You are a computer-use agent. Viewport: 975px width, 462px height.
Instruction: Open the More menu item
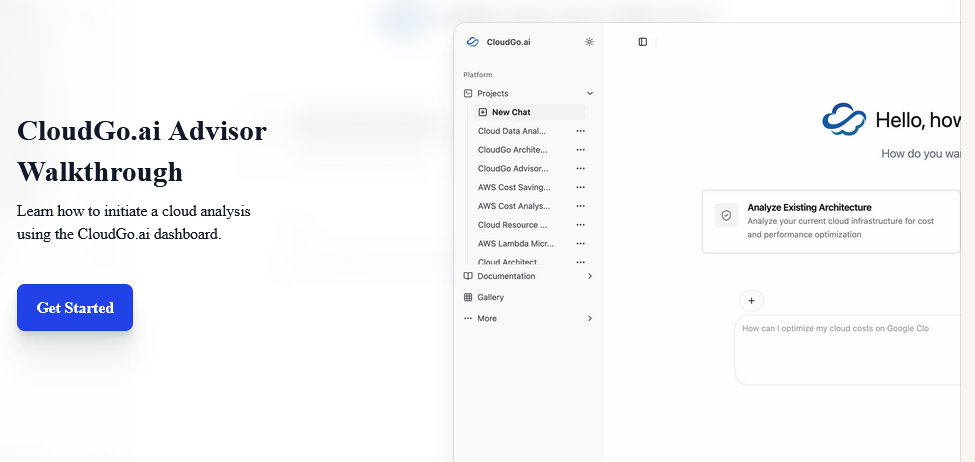click(529, 318)
